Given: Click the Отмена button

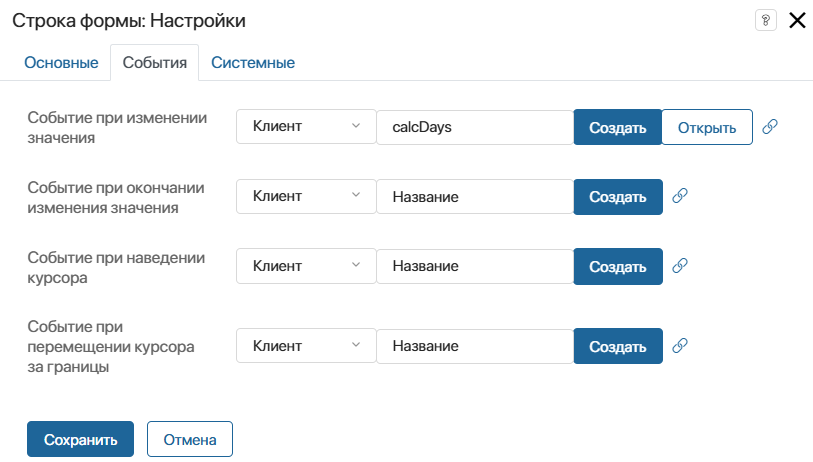Looking at the screenshot, I should 190,439.
